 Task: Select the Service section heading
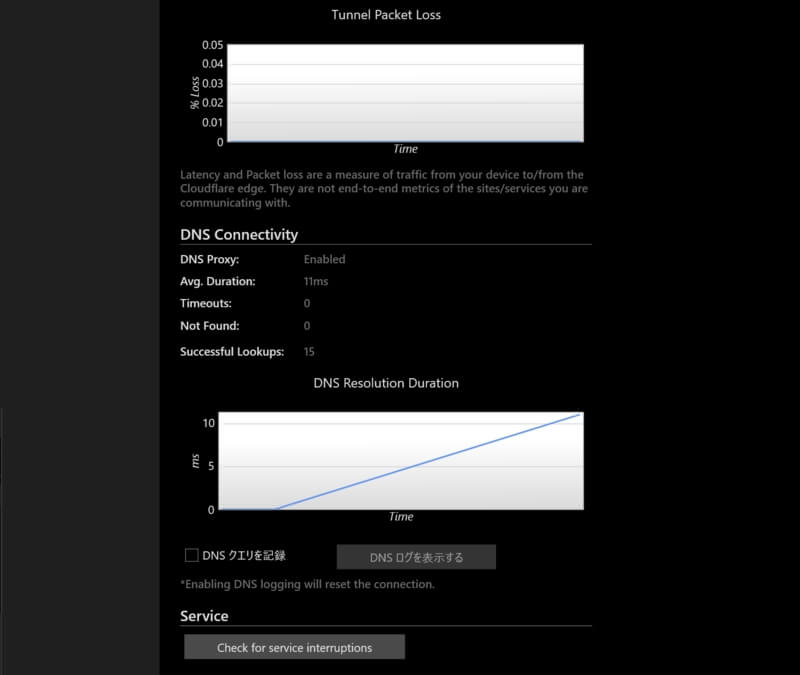204,616
